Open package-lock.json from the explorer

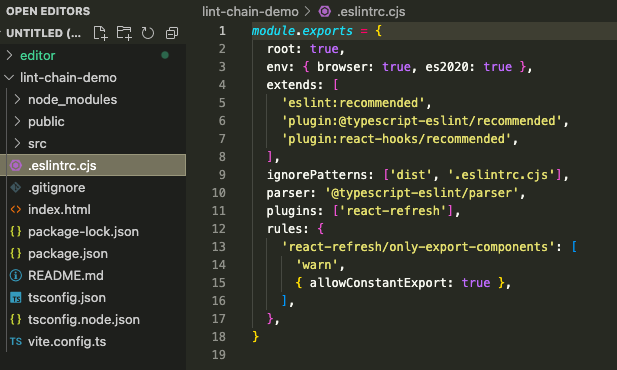click(83, 231)
